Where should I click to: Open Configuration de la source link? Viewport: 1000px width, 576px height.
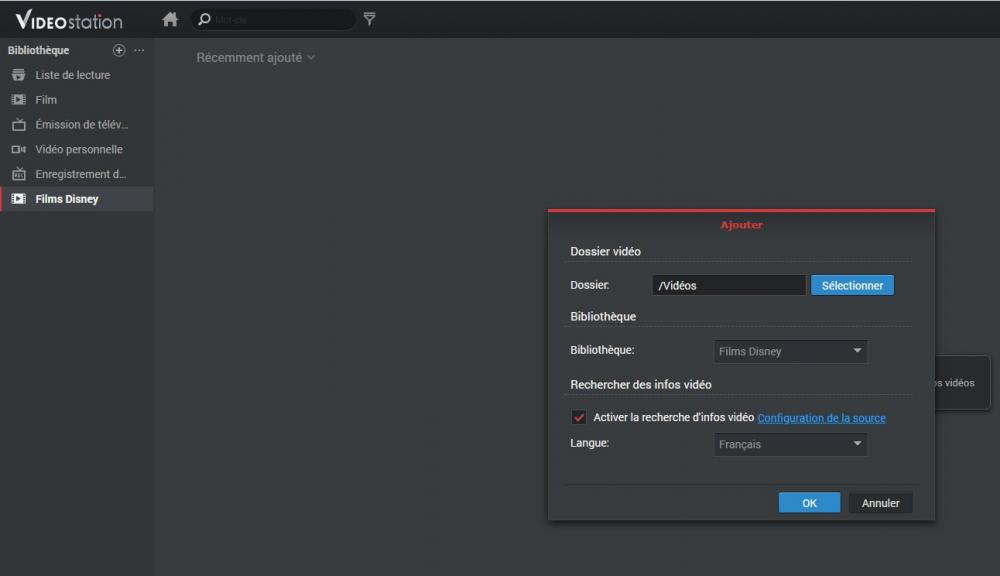[821, 418]
